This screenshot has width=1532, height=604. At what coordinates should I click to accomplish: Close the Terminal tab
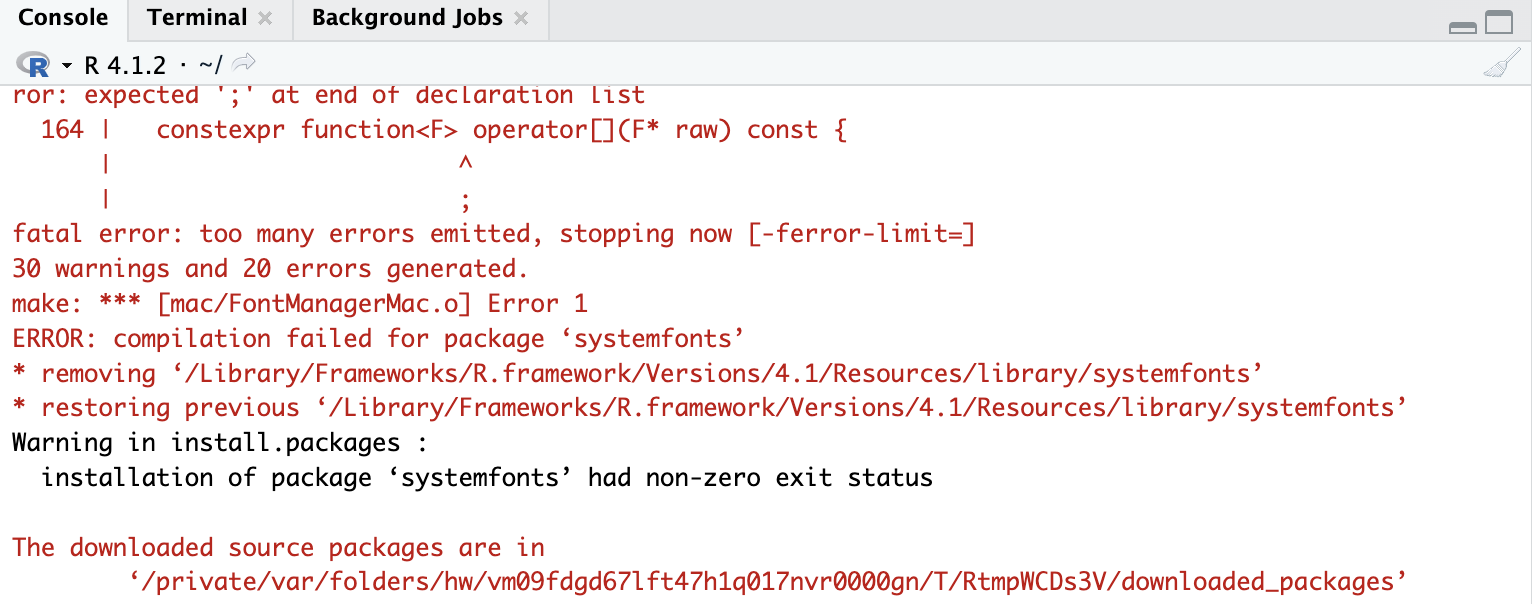[264, 19]
